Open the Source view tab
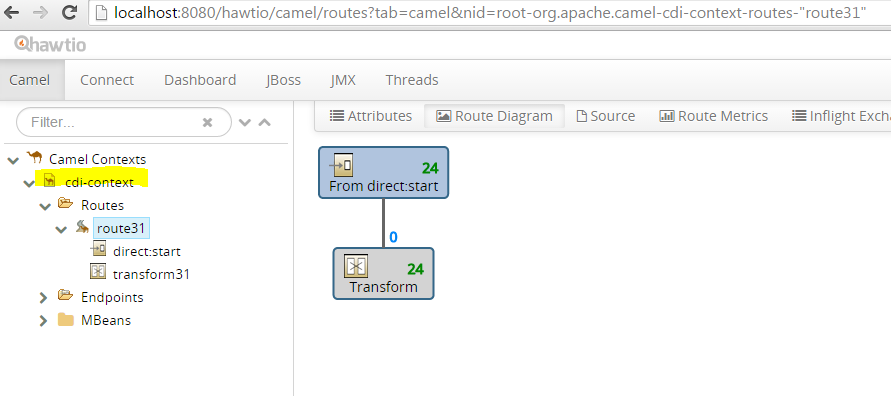The image size is (891, 396). click(x=606, y=116)
